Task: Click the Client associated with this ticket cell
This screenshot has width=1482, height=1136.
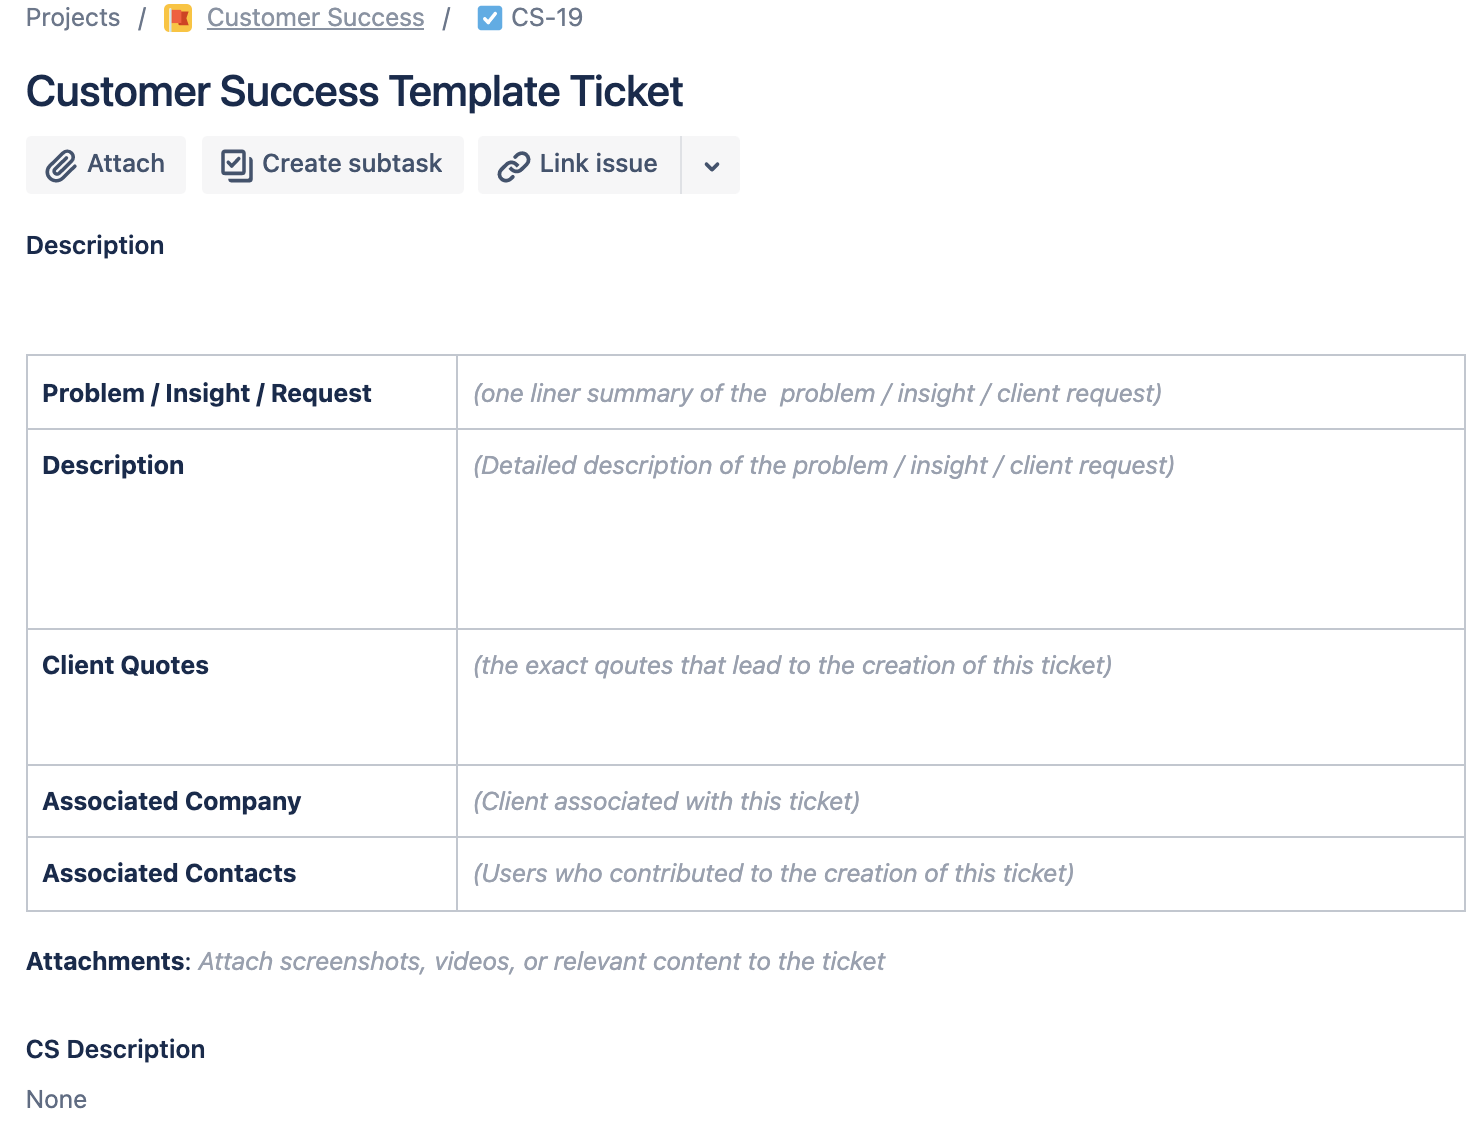Action: 961,801
